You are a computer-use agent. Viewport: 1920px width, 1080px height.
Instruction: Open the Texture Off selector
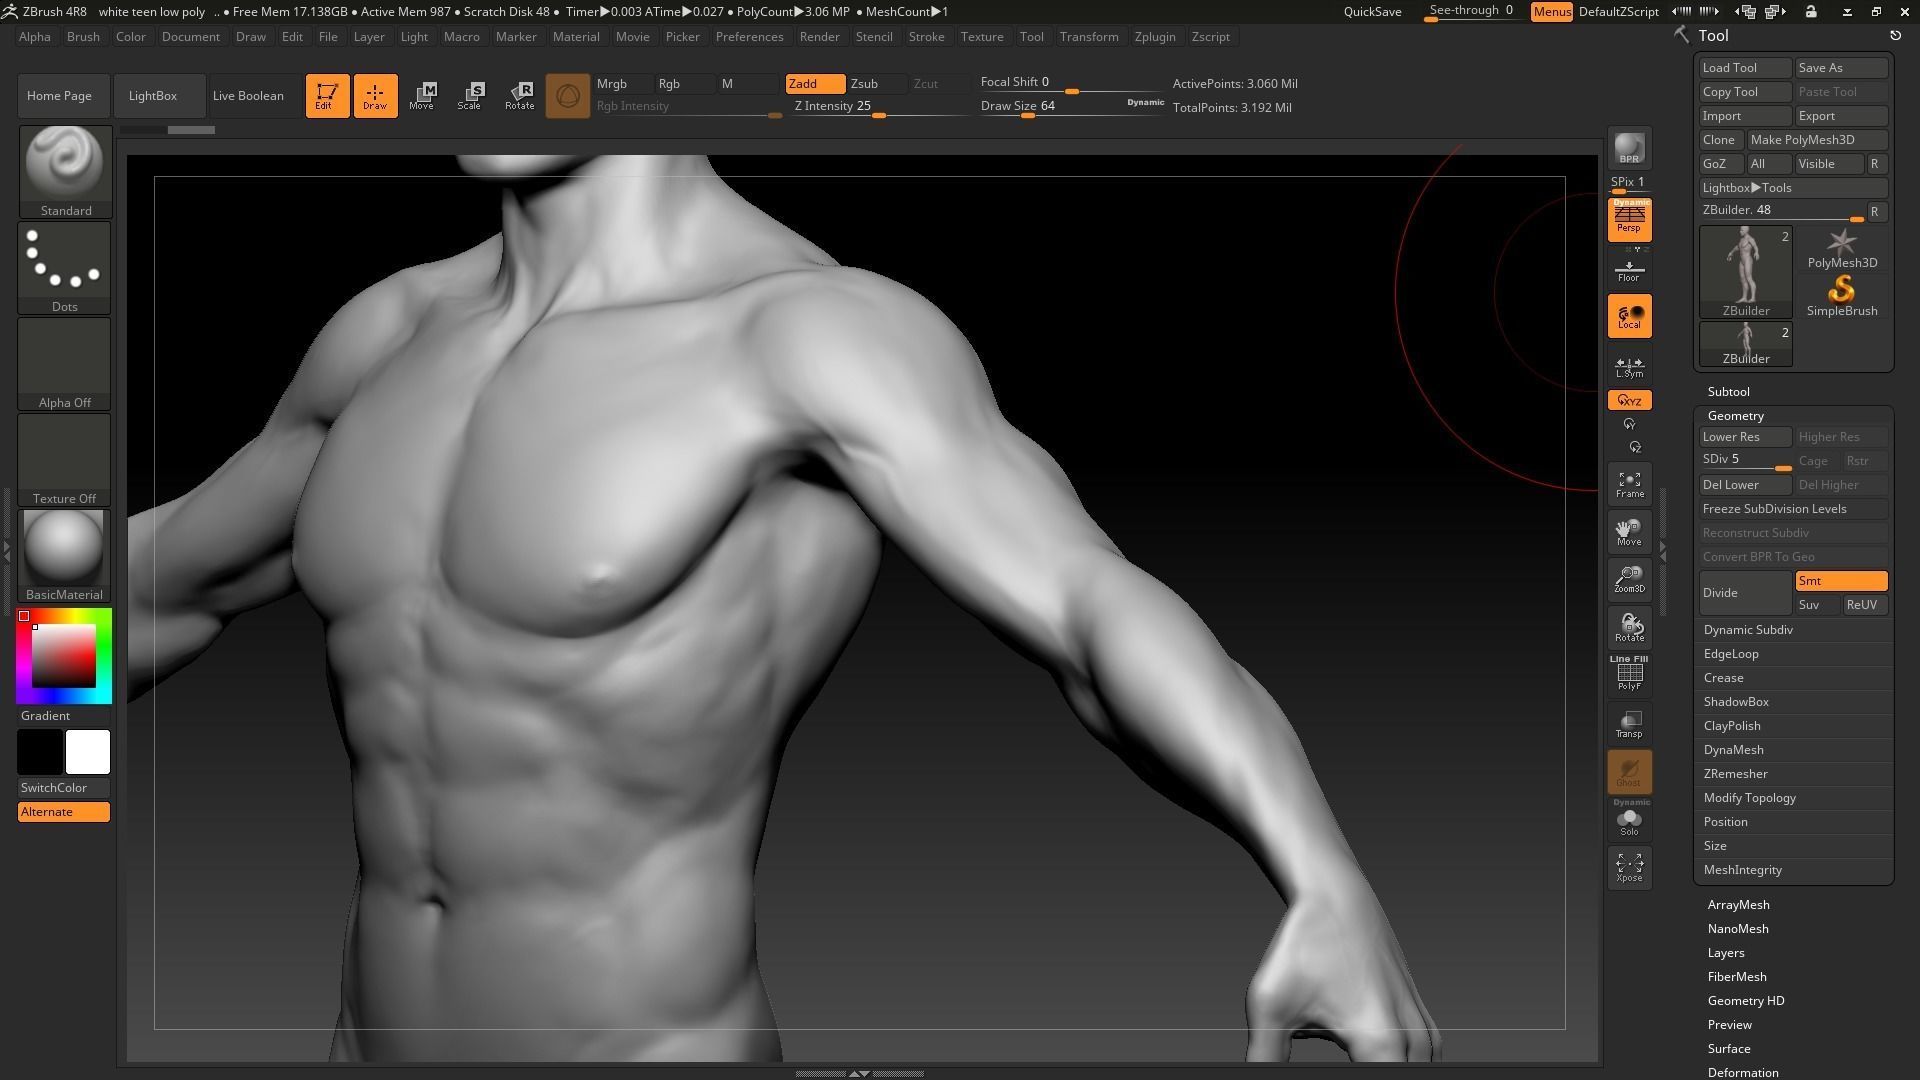pyautogui.click(x=65, y=459)
